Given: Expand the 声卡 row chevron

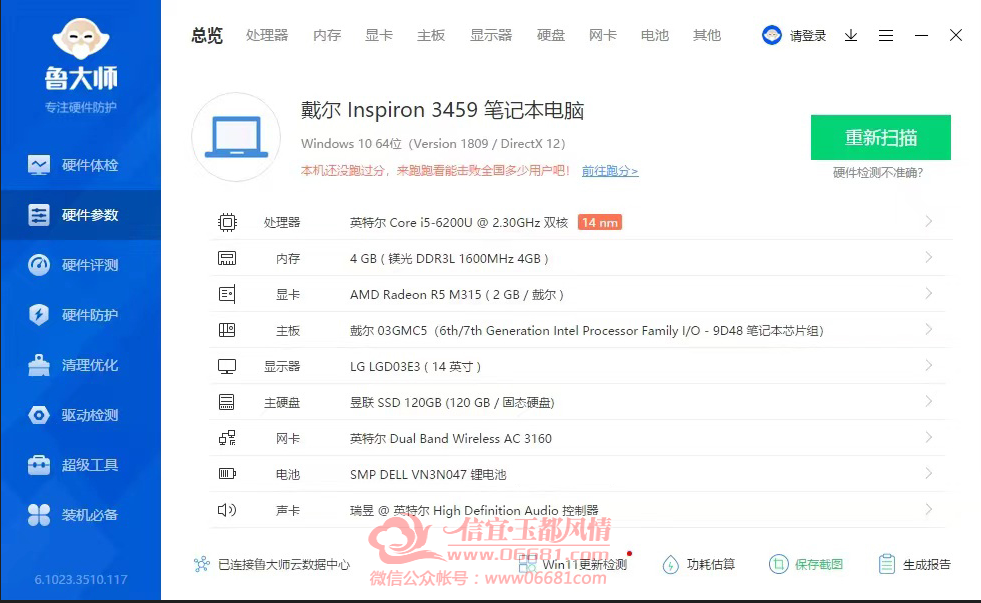Looking at the screenshot, I should (928, 510).
